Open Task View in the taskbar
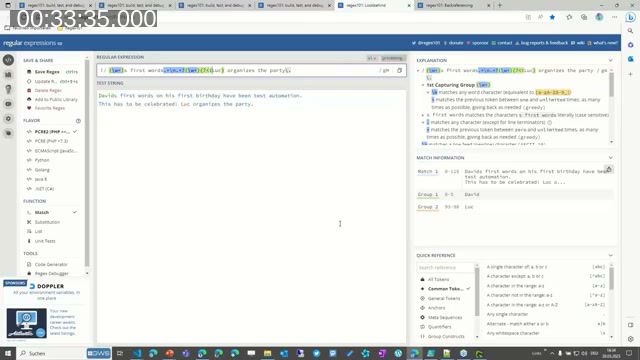The image size is (640, 360). pyautogui.click(x=120, y=353)
